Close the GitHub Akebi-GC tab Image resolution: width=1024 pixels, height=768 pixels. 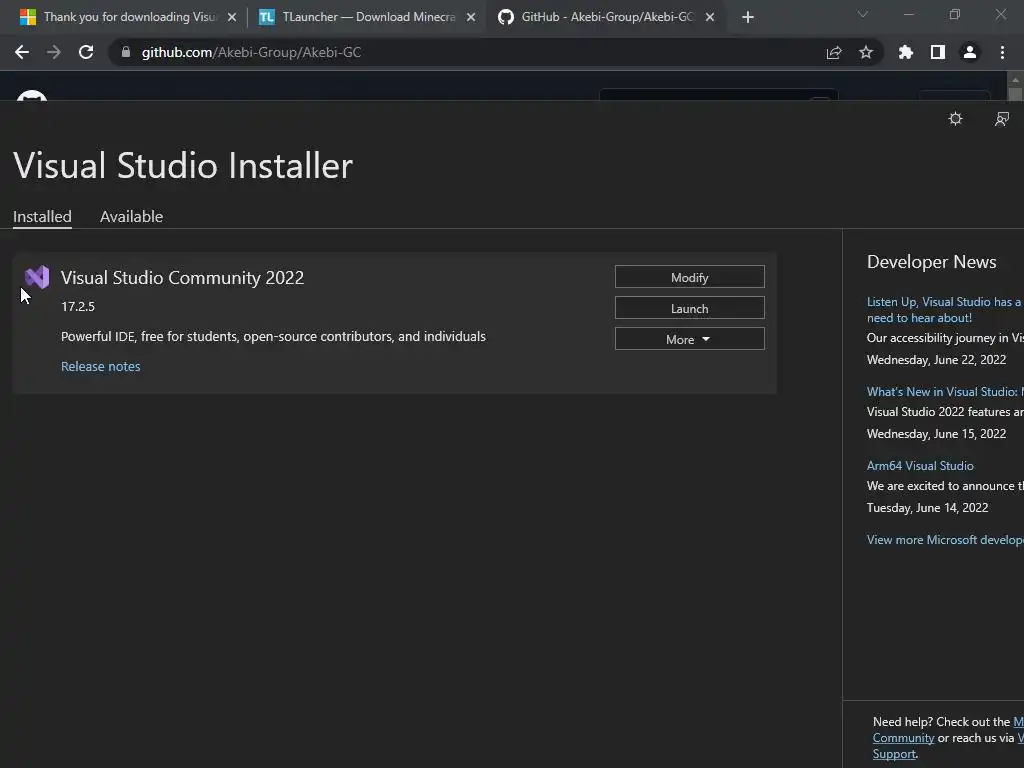point(710,17)
